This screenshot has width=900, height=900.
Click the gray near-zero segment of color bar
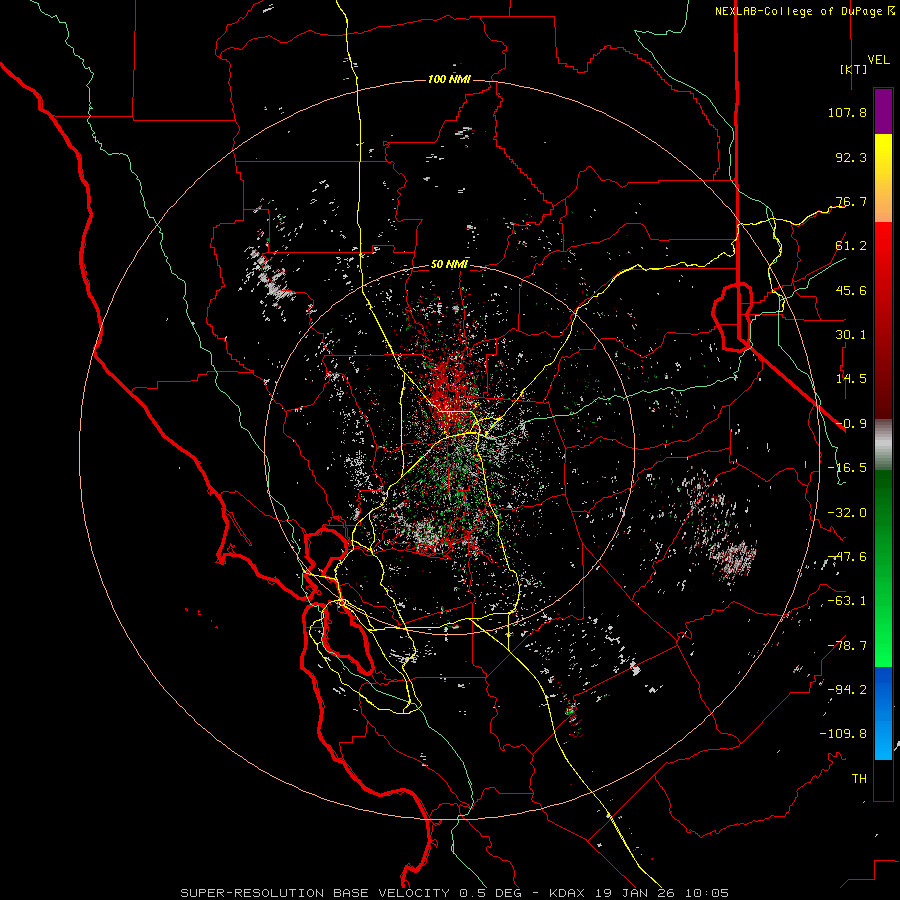click(x=883, y=445)
